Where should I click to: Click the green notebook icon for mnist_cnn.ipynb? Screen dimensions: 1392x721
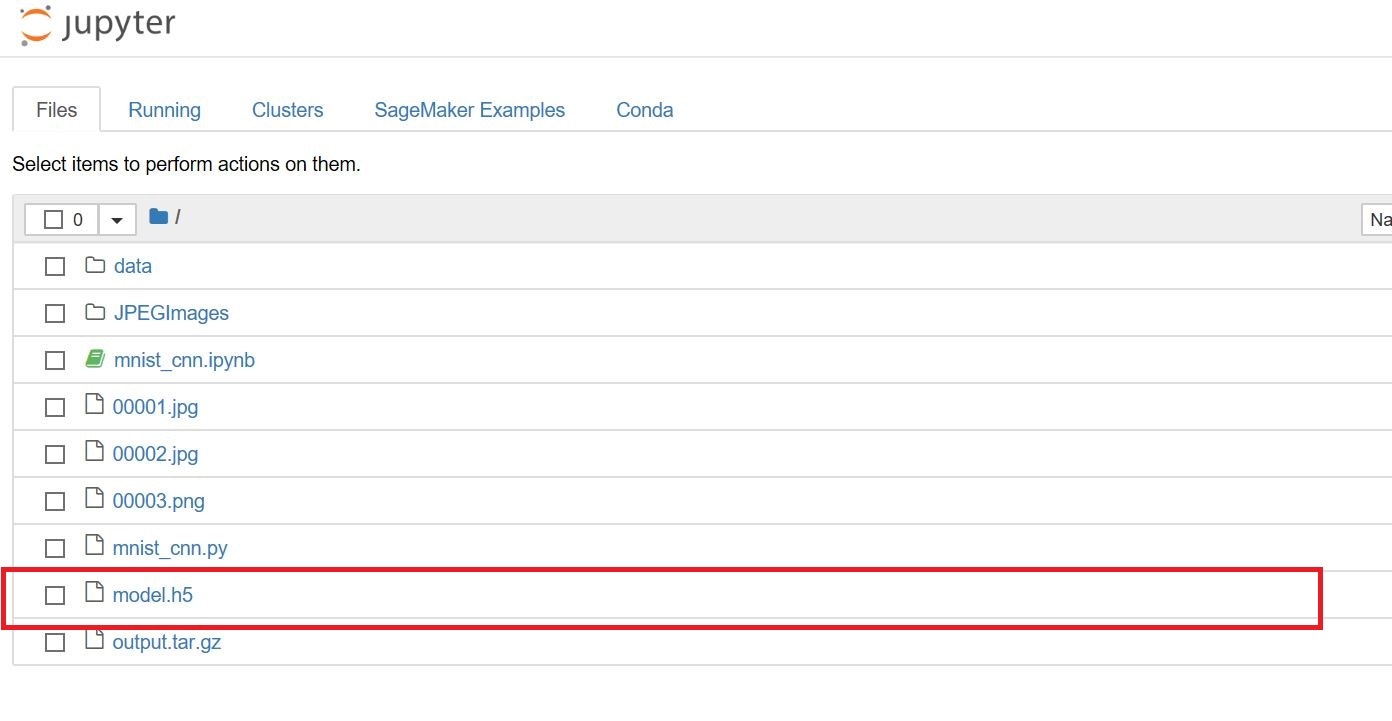[95, 359]
